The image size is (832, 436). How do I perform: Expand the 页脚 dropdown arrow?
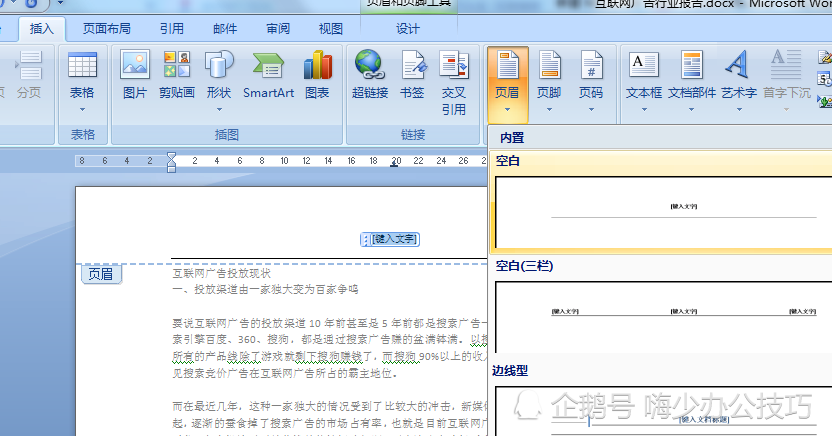(x=549, y=110)
